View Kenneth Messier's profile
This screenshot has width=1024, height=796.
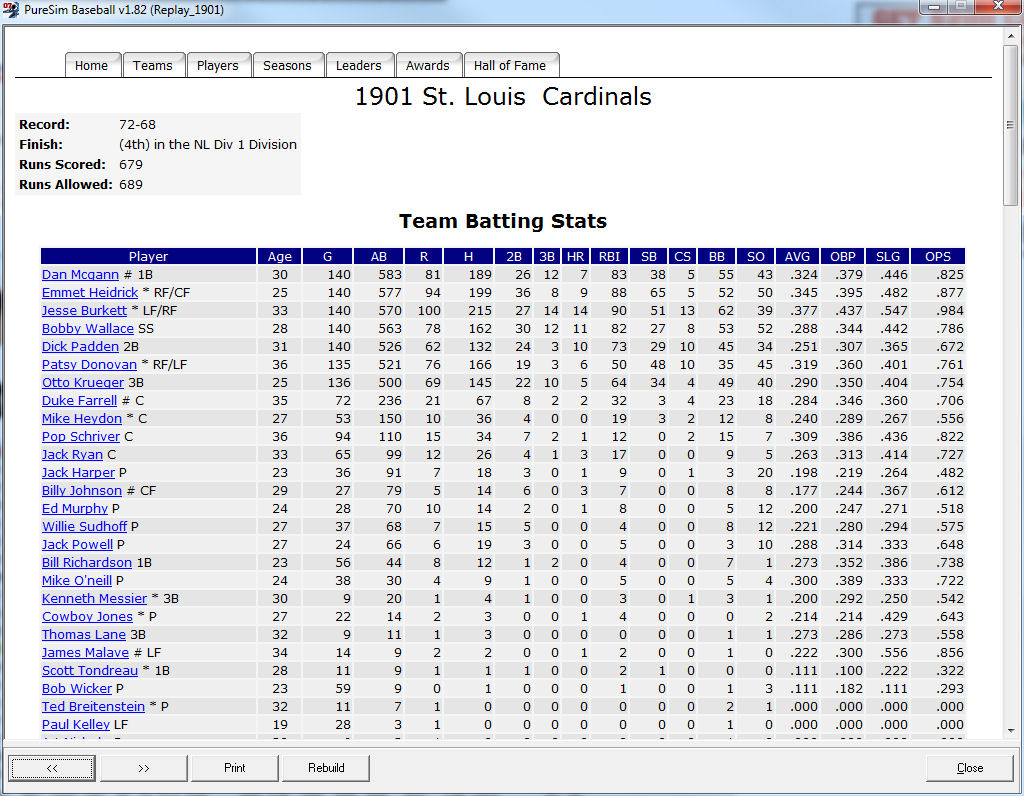[x=95, y=598]
